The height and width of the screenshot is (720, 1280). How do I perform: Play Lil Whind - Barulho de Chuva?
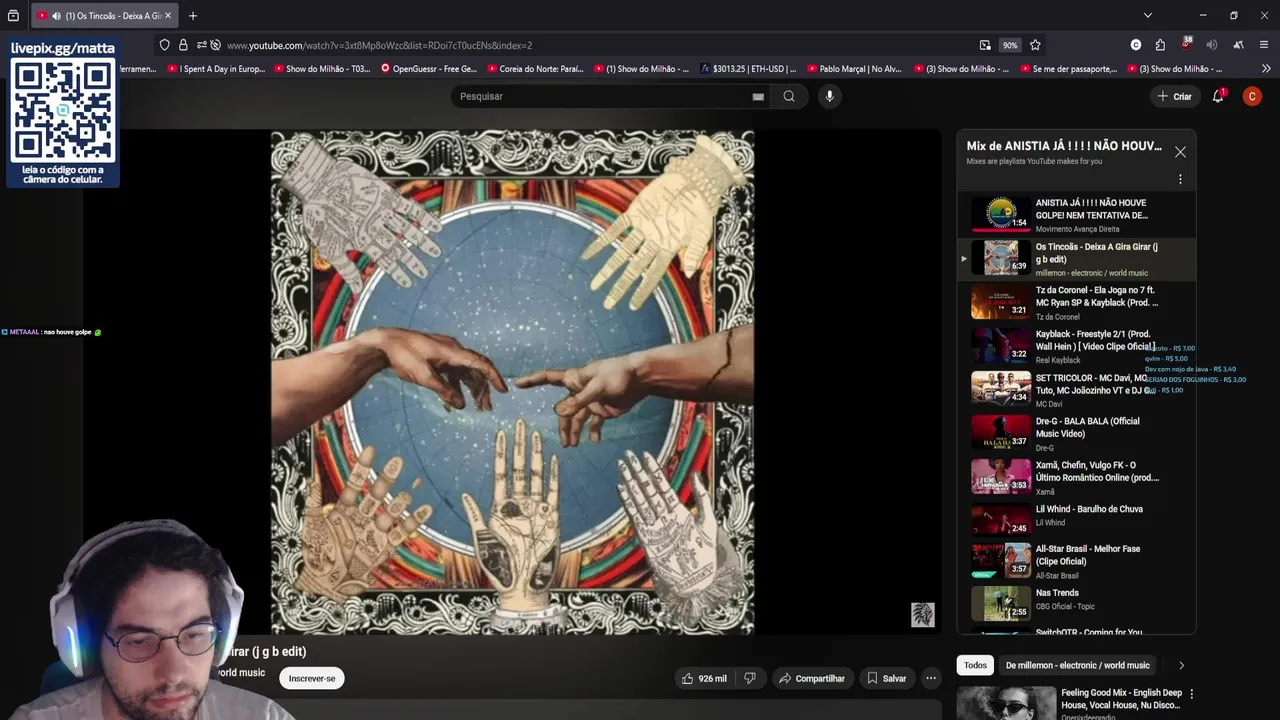[1075, 519]
